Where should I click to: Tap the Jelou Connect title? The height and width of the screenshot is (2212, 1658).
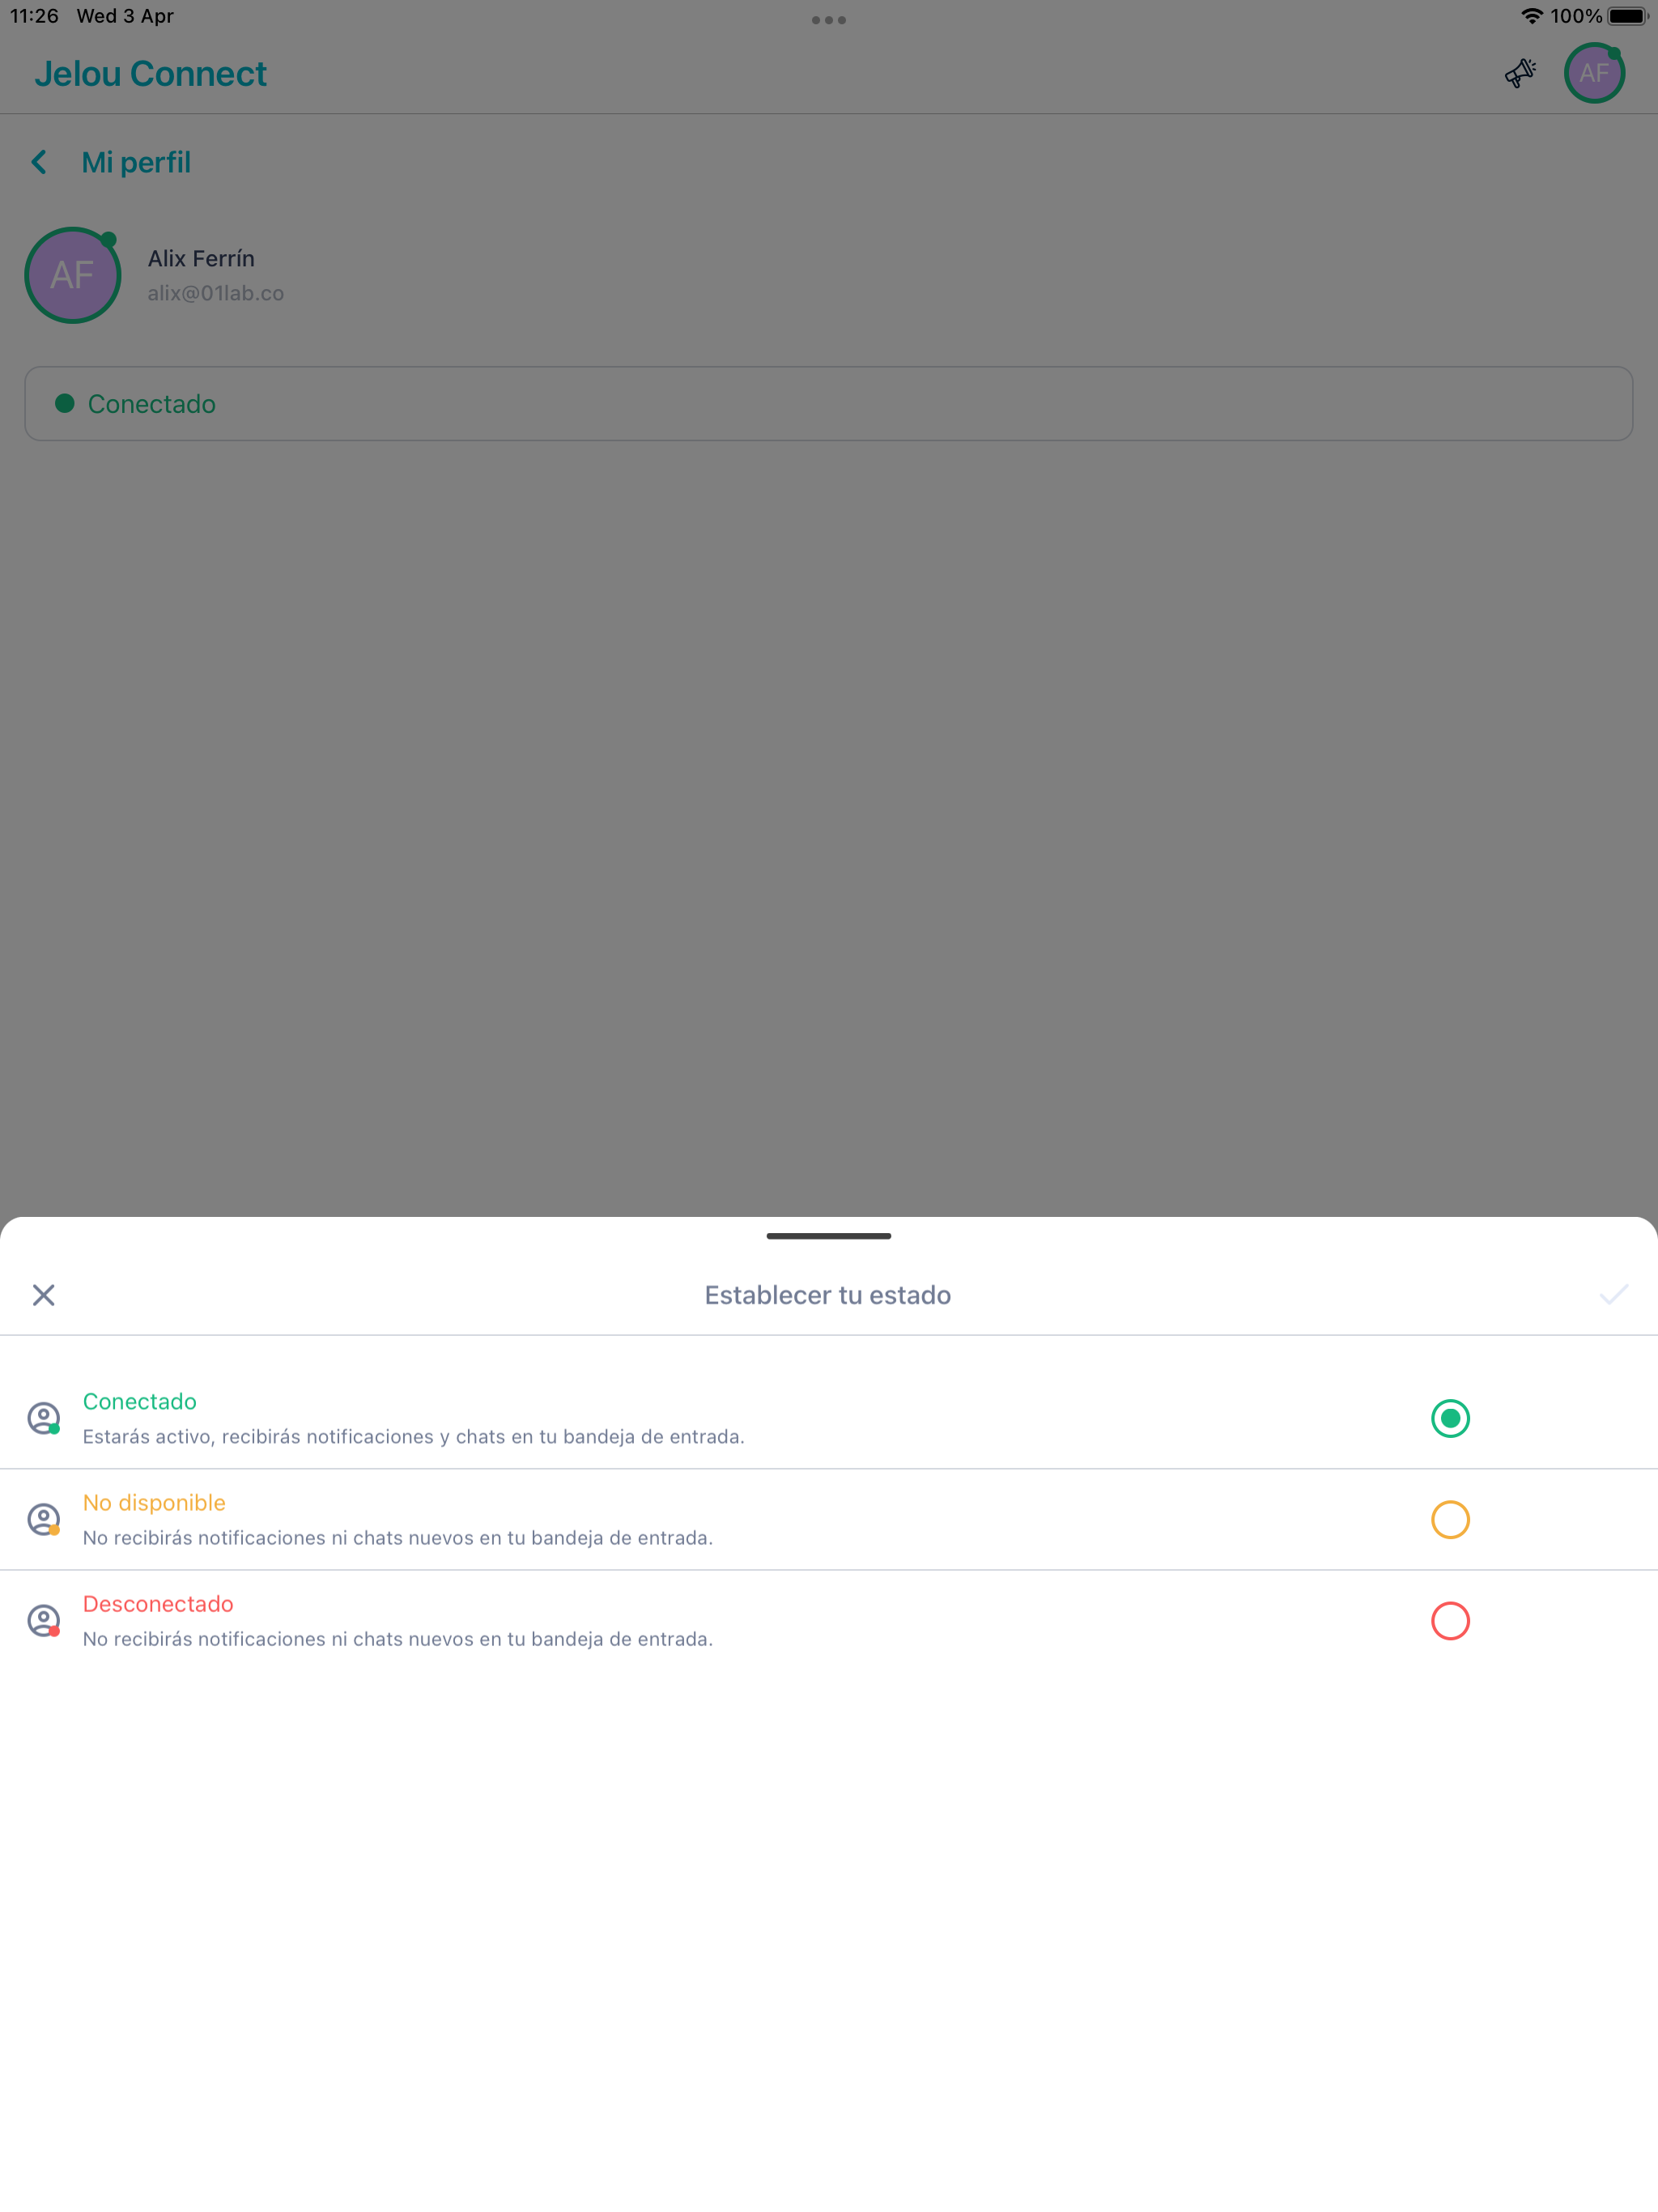(x=151, y=73)
